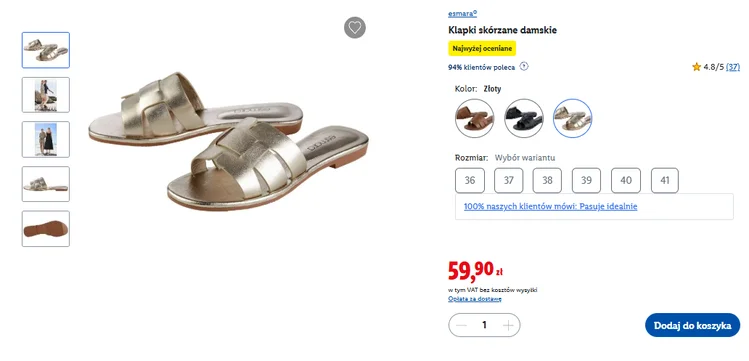Screen dimensions: 749x361
Task: Choose size 37
Action: click(x=509, y=180)
